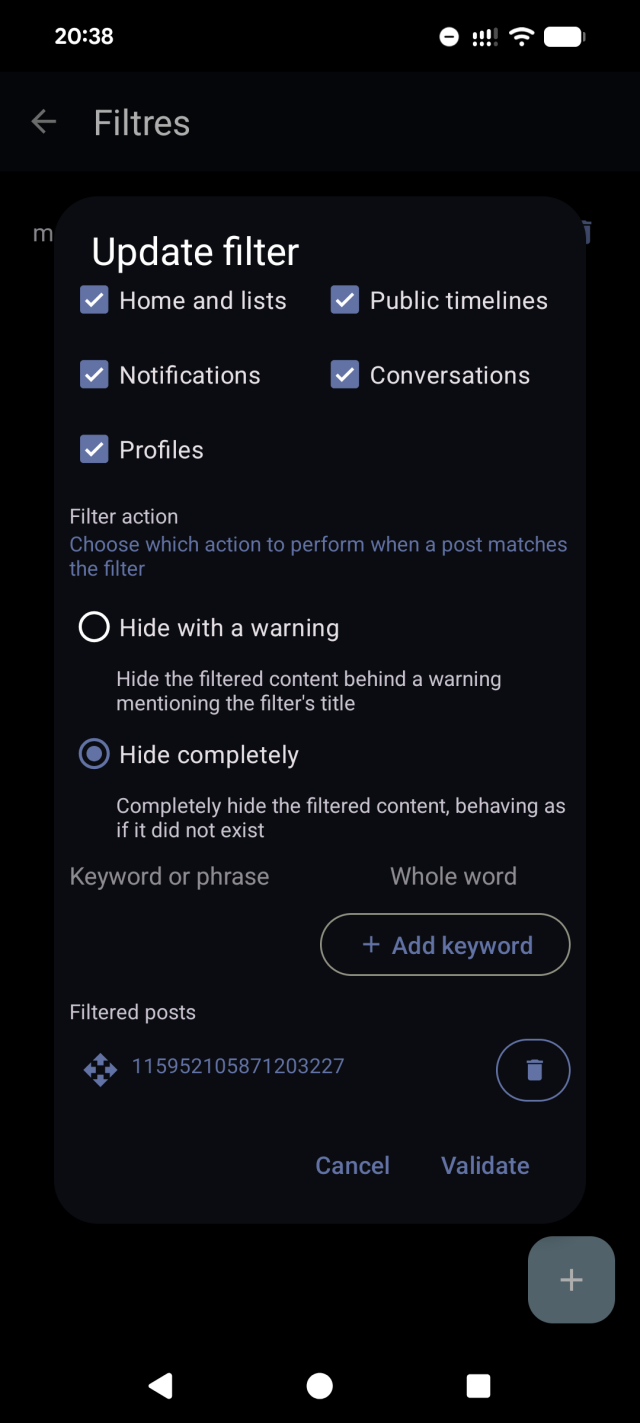Toggle off the Conversations checkbox
This screenshot has width=640, height=1423.
(x=344, y=374)
